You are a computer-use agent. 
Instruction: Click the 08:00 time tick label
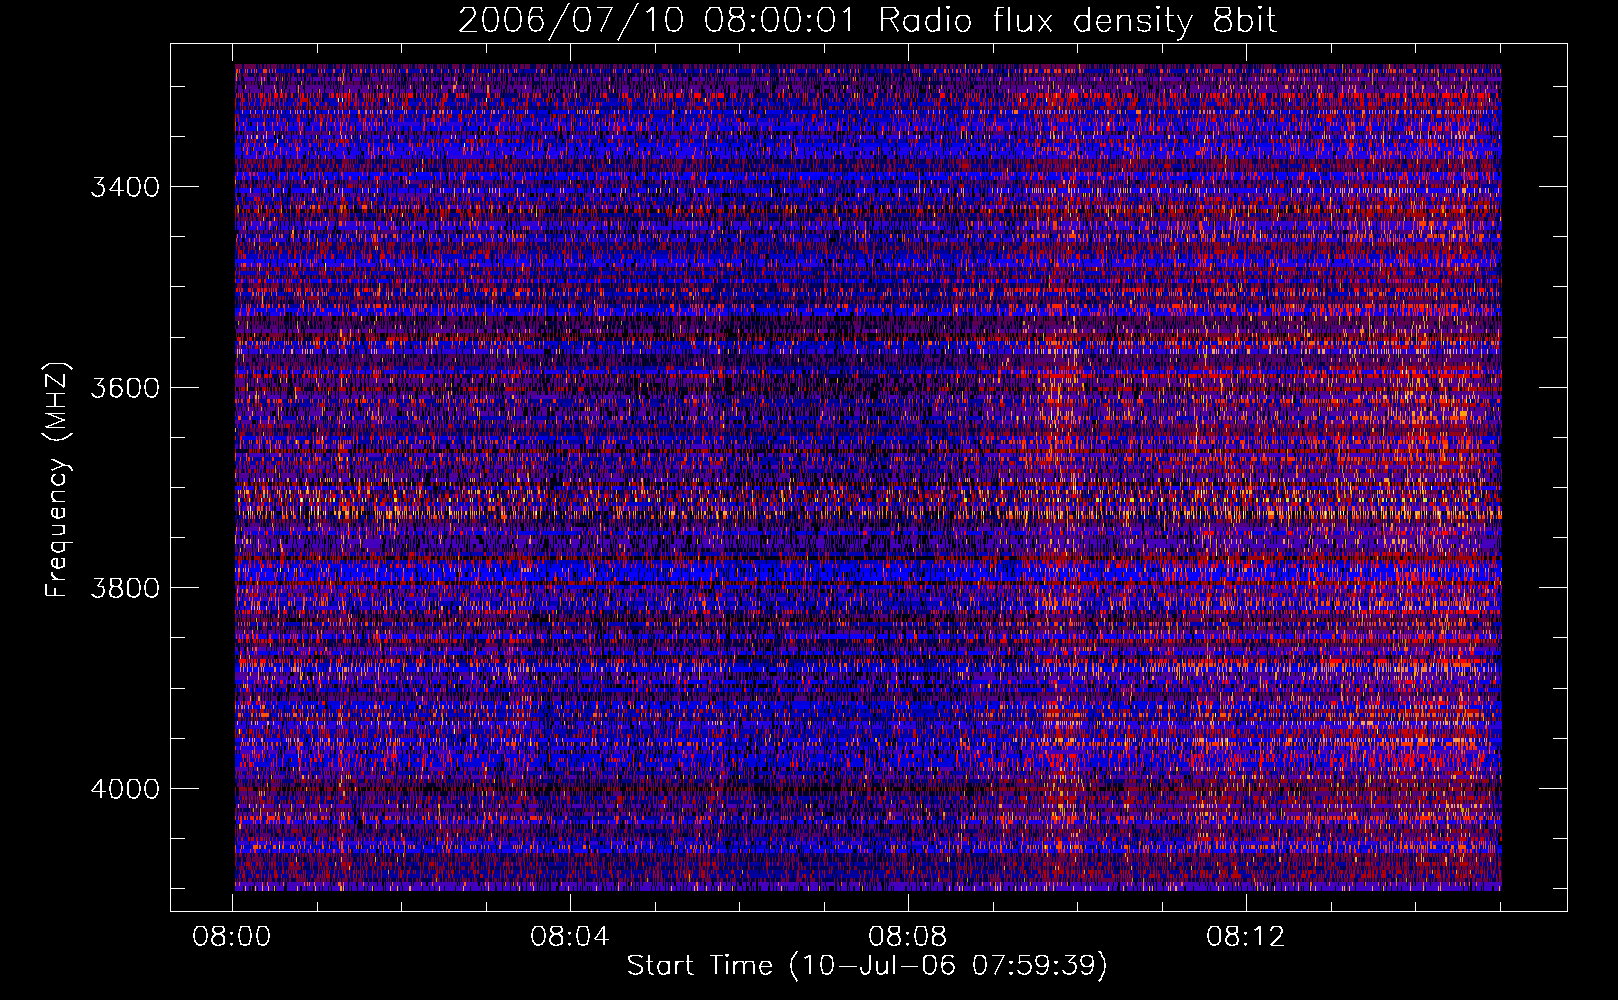pos(232,937)
